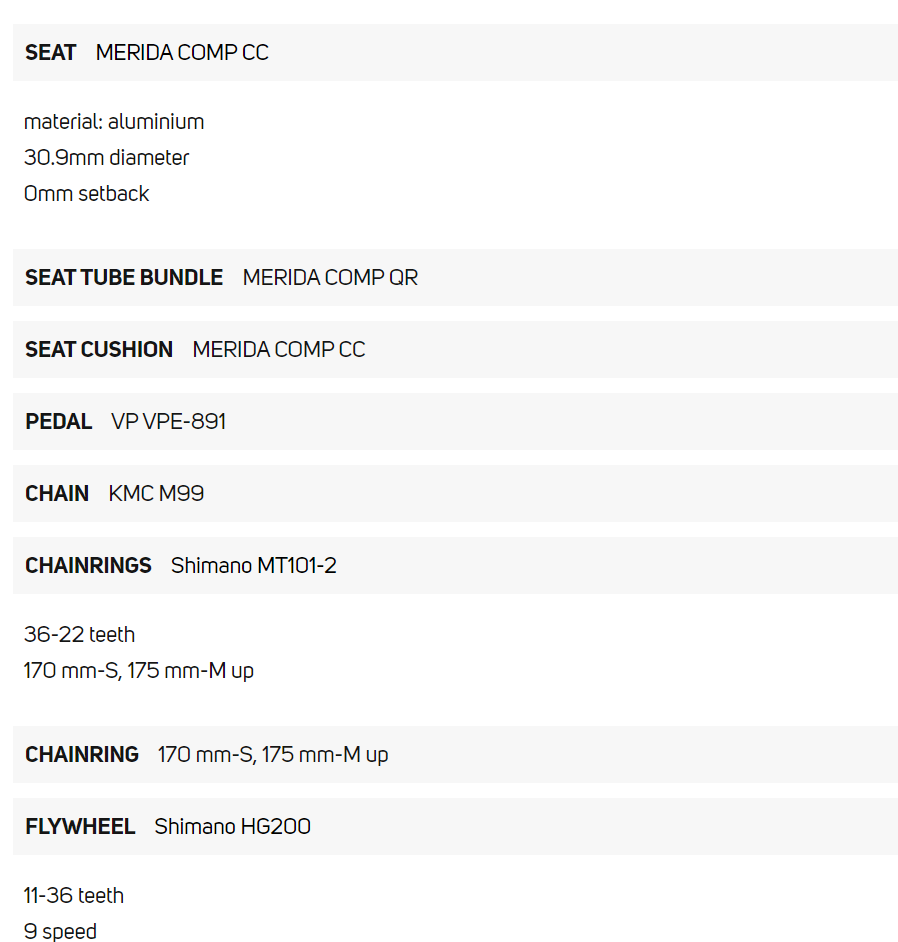Click Shimano MT101-2 chainrings value
Image resolution: width=898 pixels, height=942 pixels.
coord(253,566)
